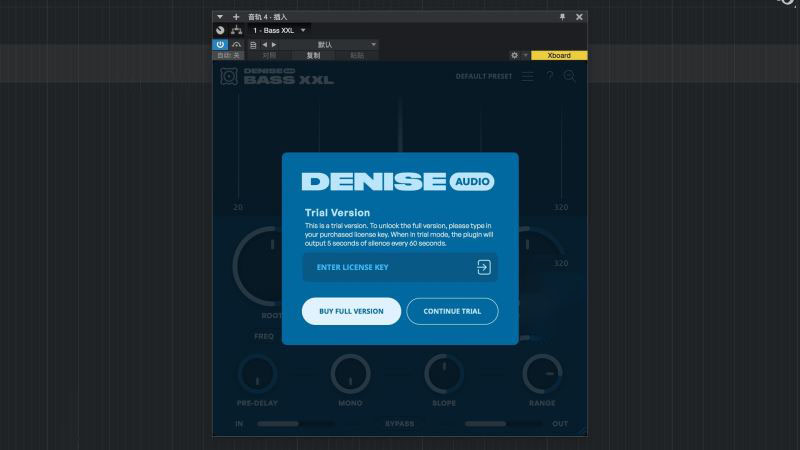
Task: Adjust the Pre-Delay knob
Action: pos(257,373)
